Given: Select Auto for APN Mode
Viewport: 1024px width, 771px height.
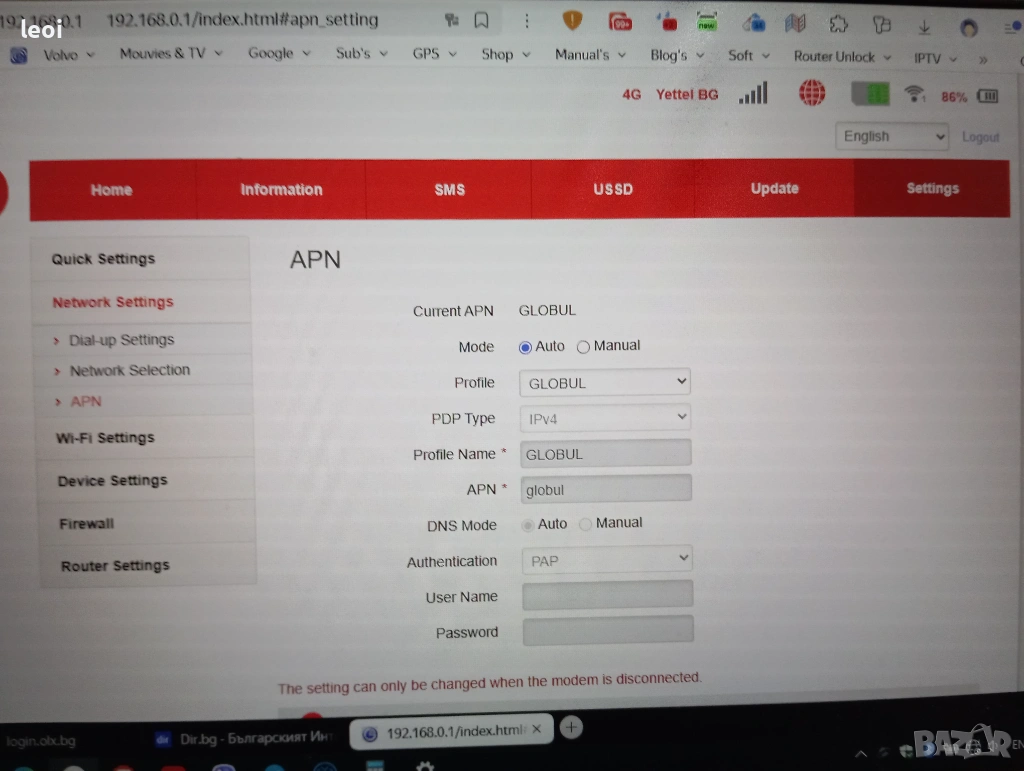Looking at the screenshot, I should (526, 347).
